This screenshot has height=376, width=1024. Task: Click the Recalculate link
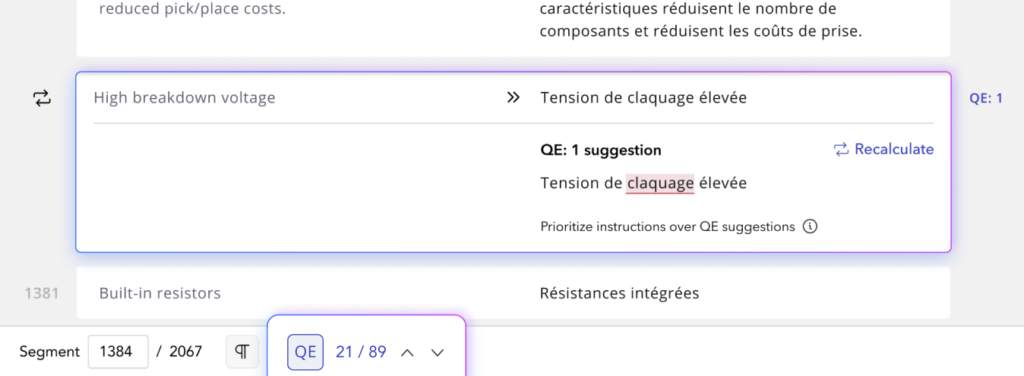[884, 149]
